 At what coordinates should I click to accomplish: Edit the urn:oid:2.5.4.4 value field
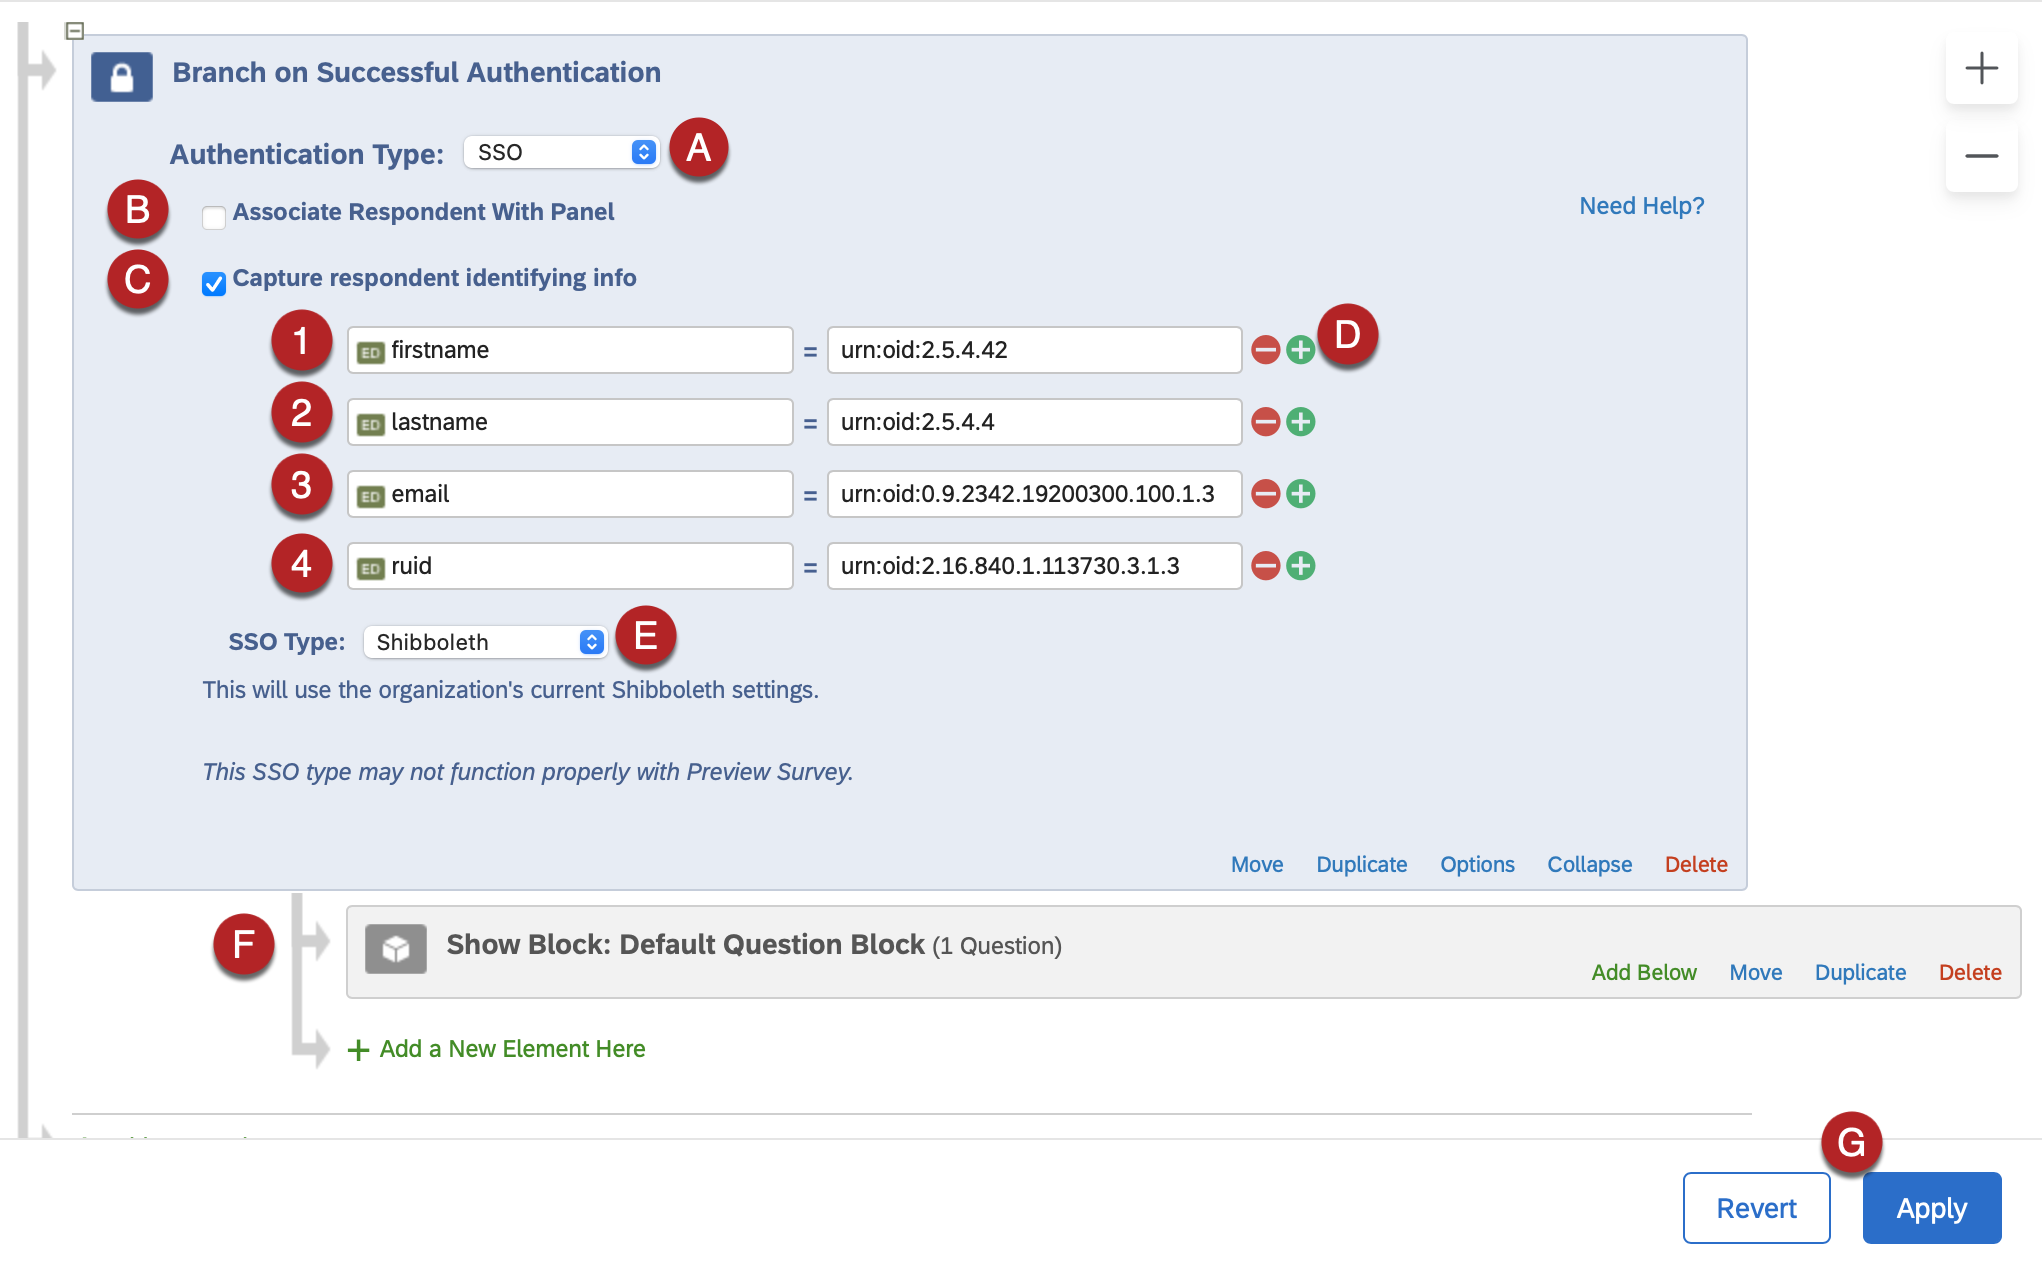pos(1034,422)
